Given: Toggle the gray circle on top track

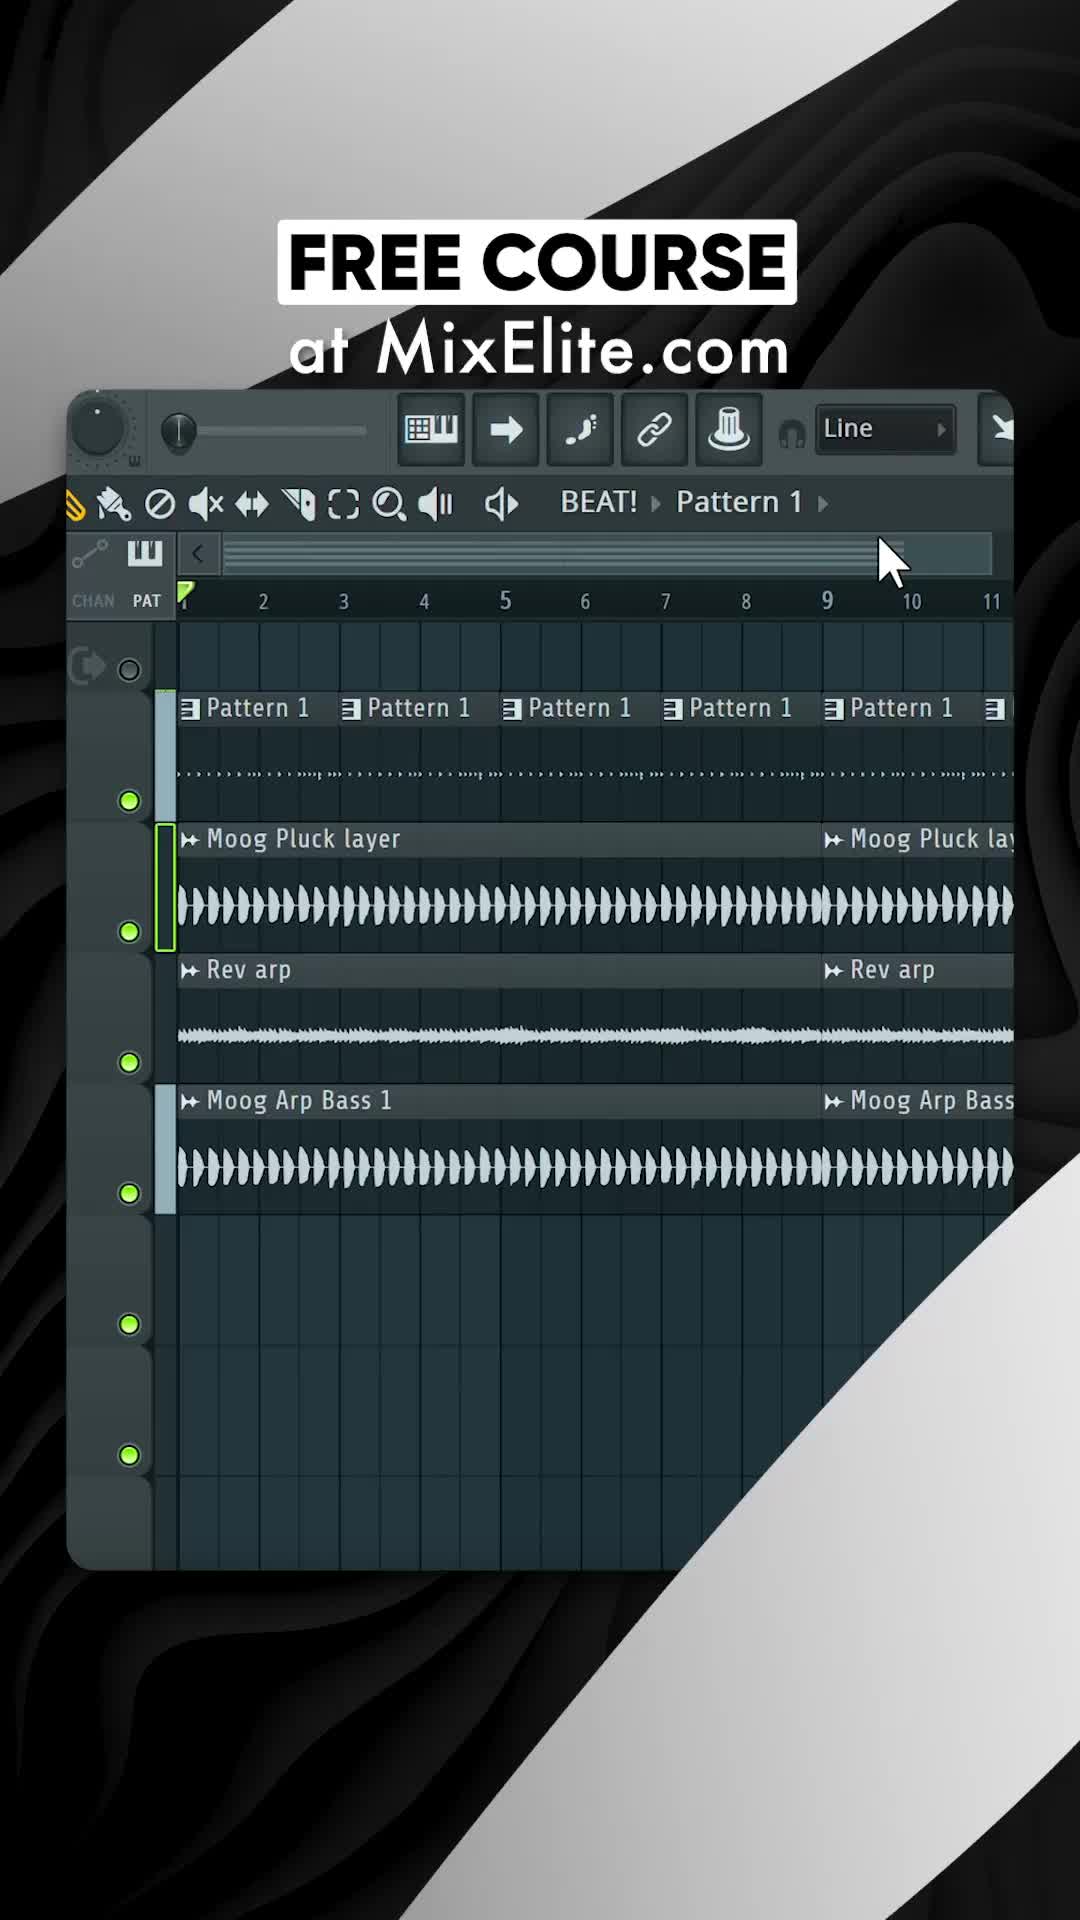Looking at the screenshot, I should tap(129, 670).
